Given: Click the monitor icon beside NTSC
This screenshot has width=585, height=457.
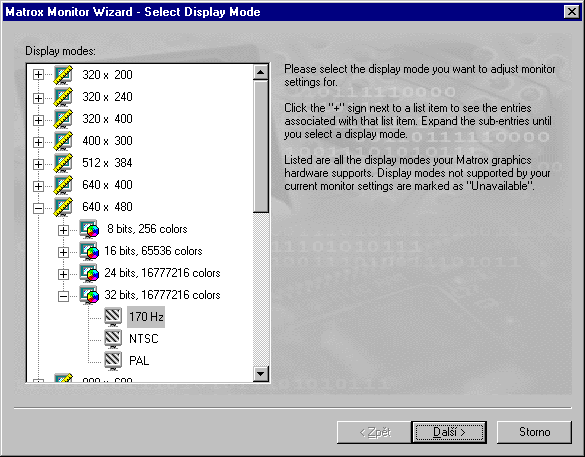Looking at the screenshot, I should coord(113,339).
